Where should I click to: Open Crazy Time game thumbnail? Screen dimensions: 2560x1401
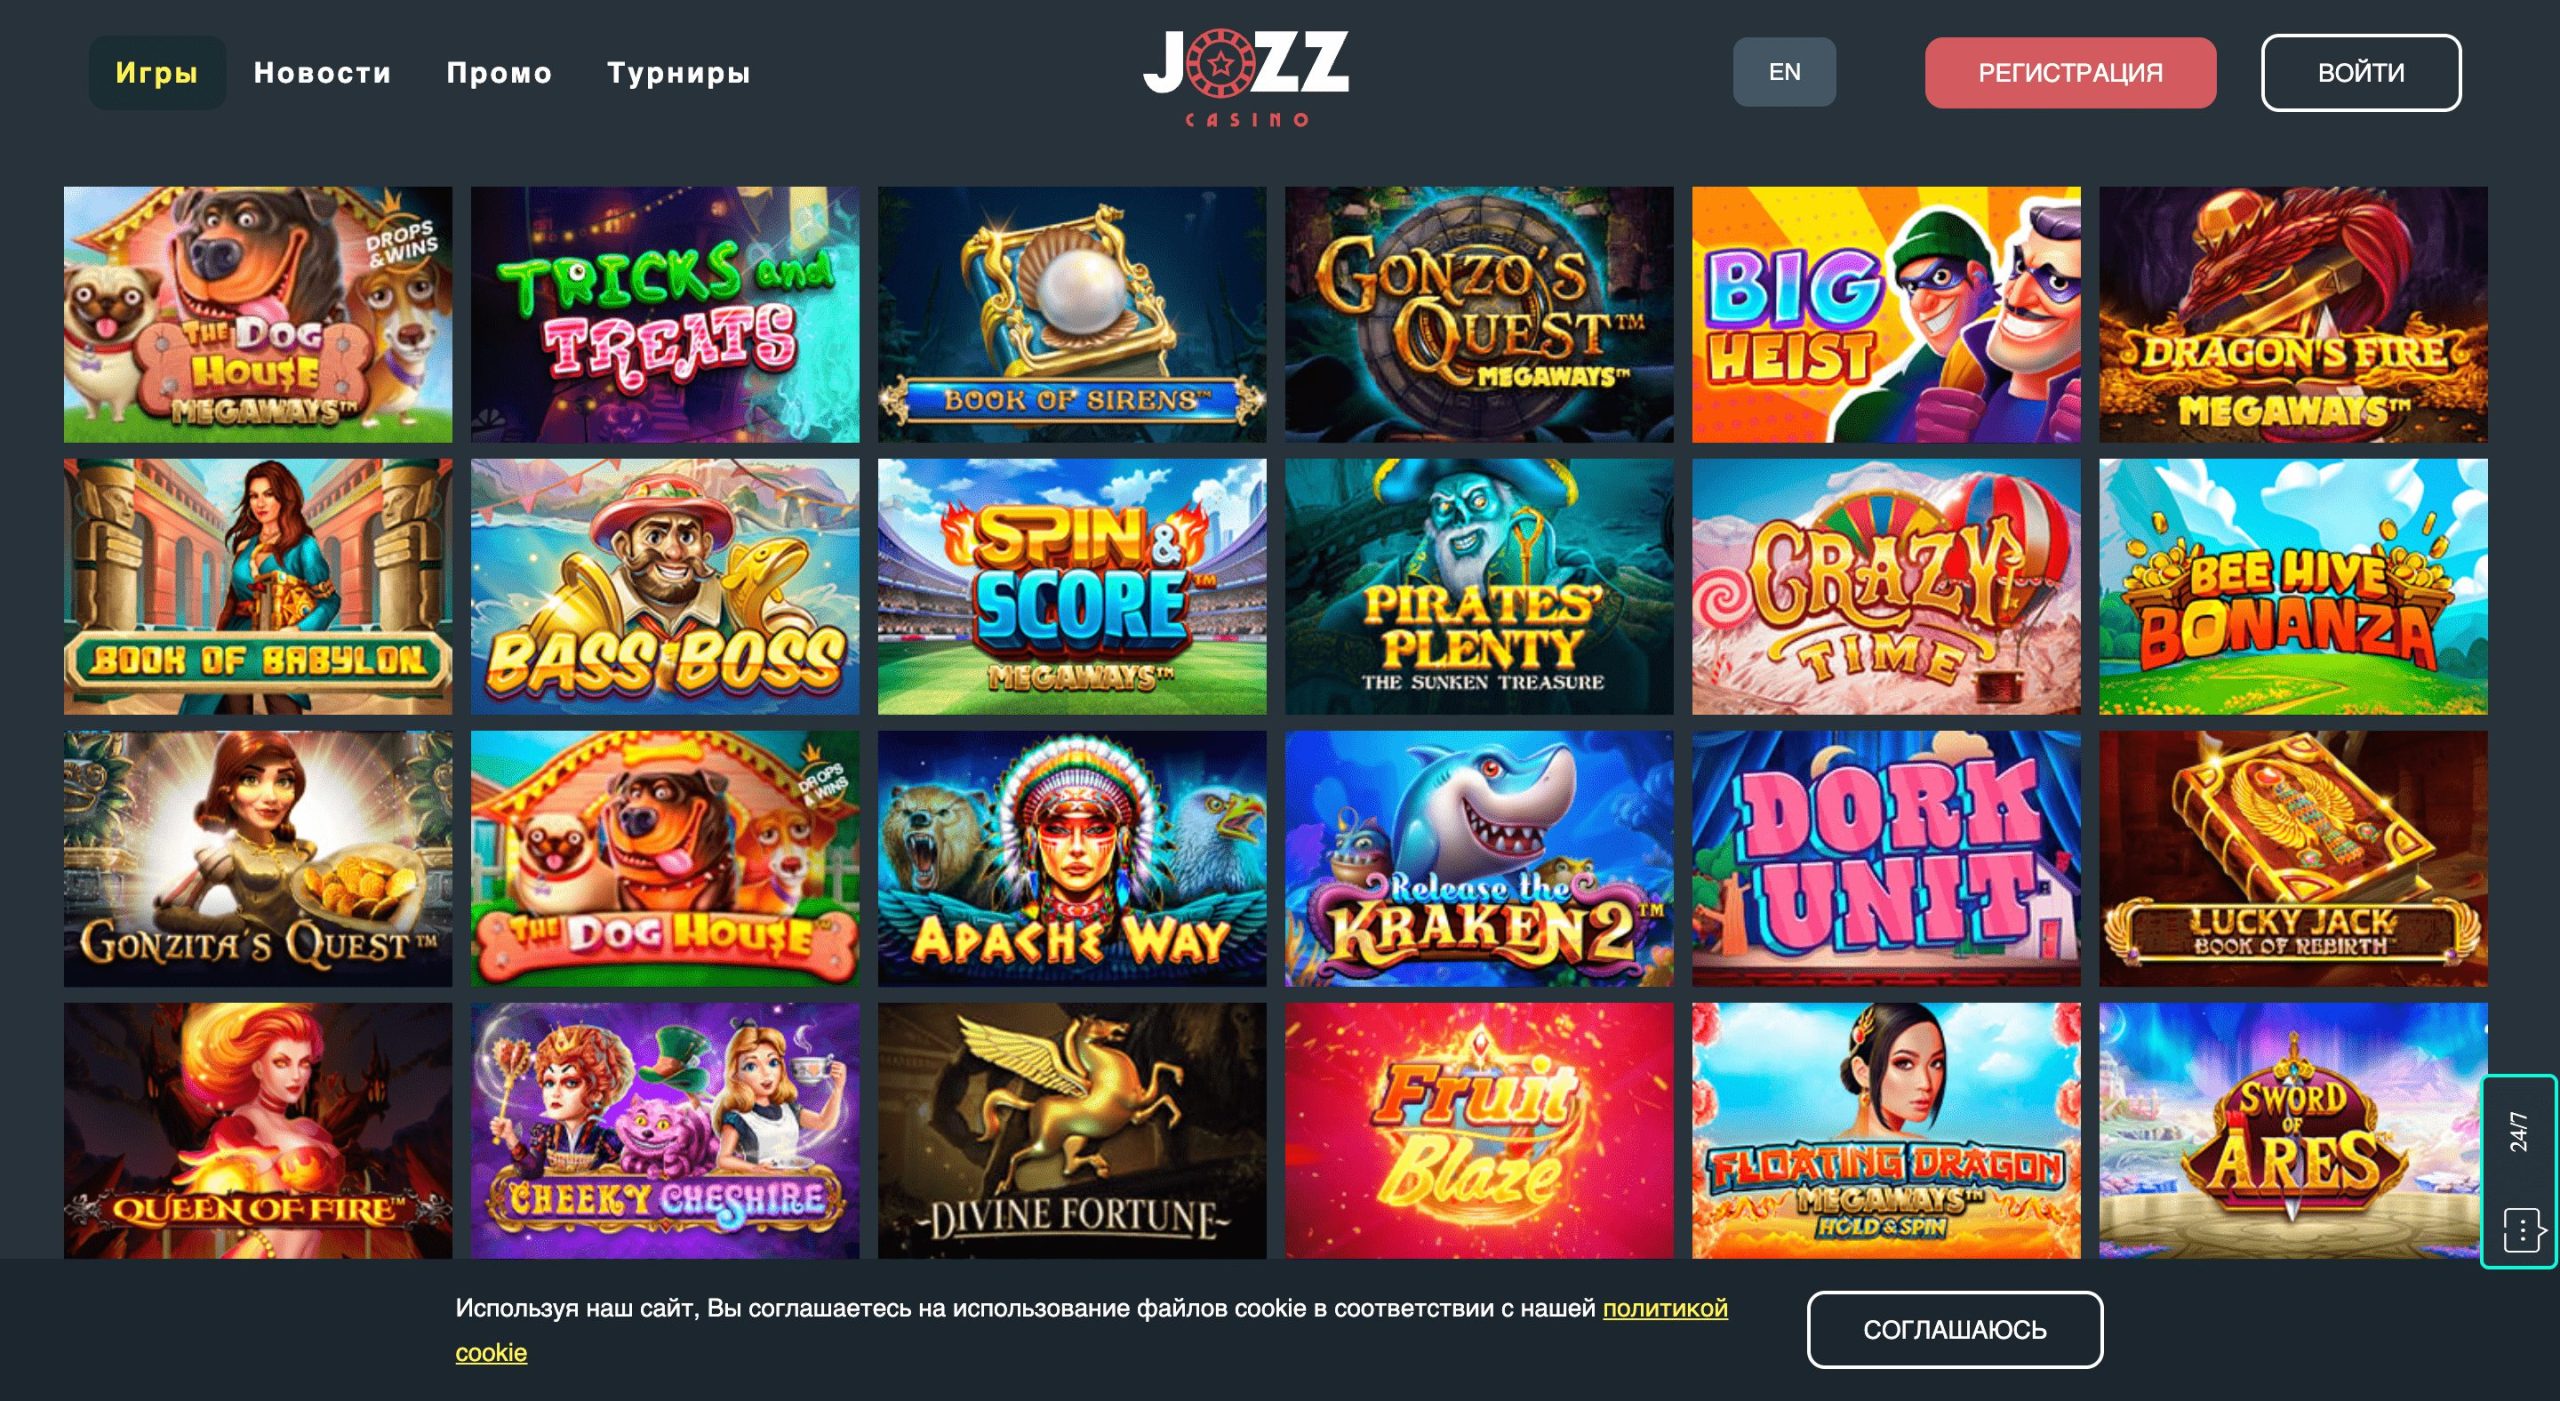(1886, 586)
